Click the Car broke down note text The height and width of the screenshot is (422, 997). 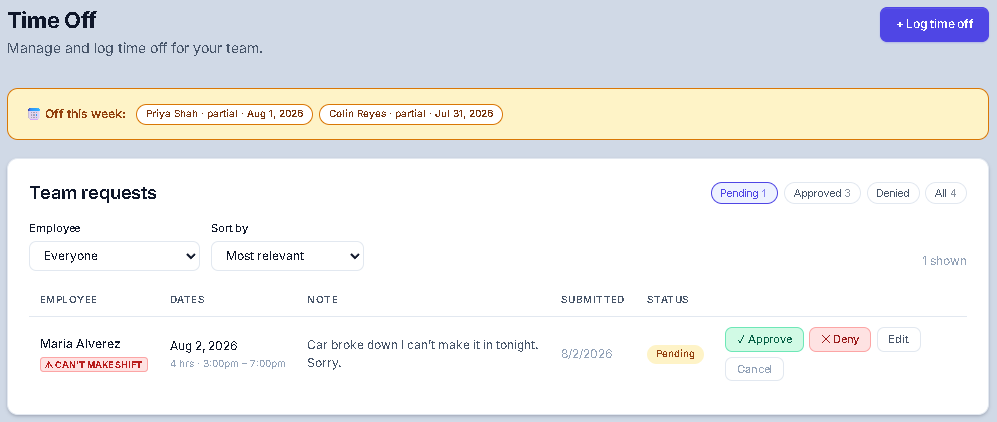(423, 354)
